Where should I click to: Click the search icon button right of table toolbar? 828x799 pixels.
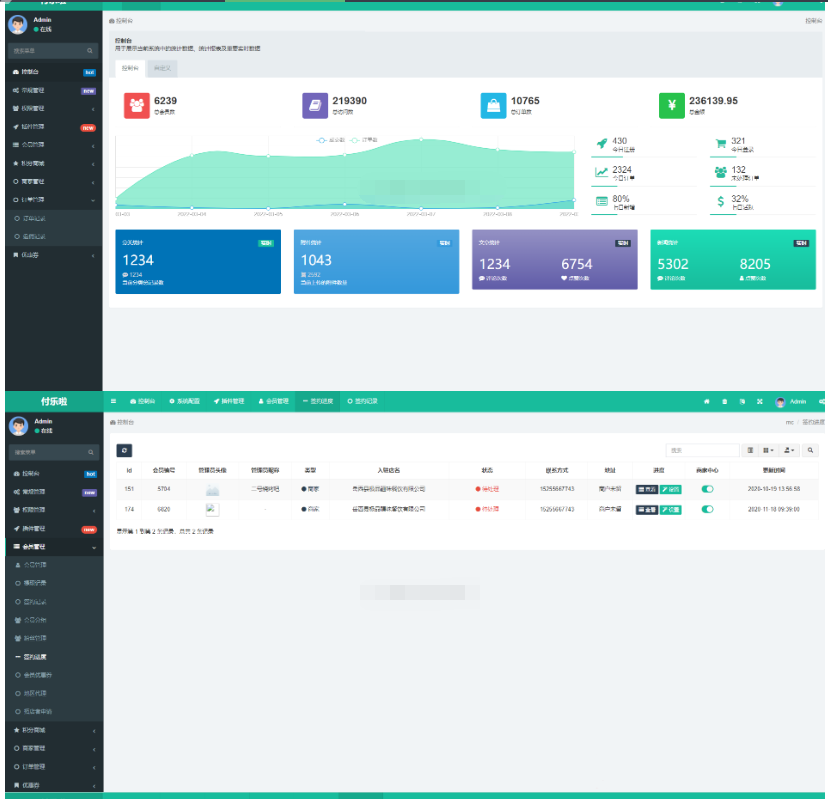click(811, 451)
